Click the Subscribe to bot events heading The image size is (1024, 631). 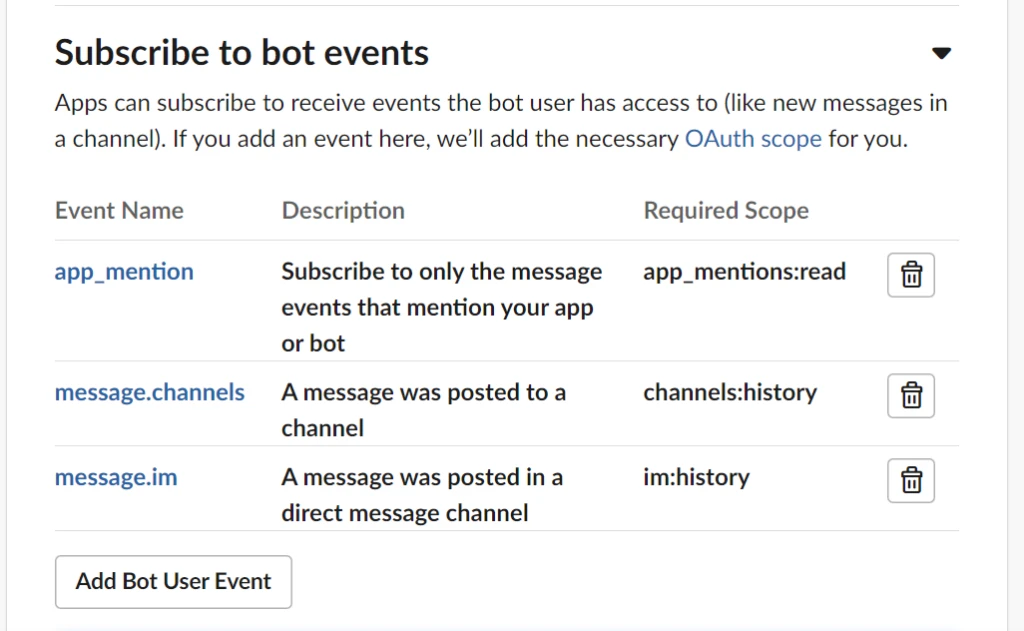(x=242, y=53)
